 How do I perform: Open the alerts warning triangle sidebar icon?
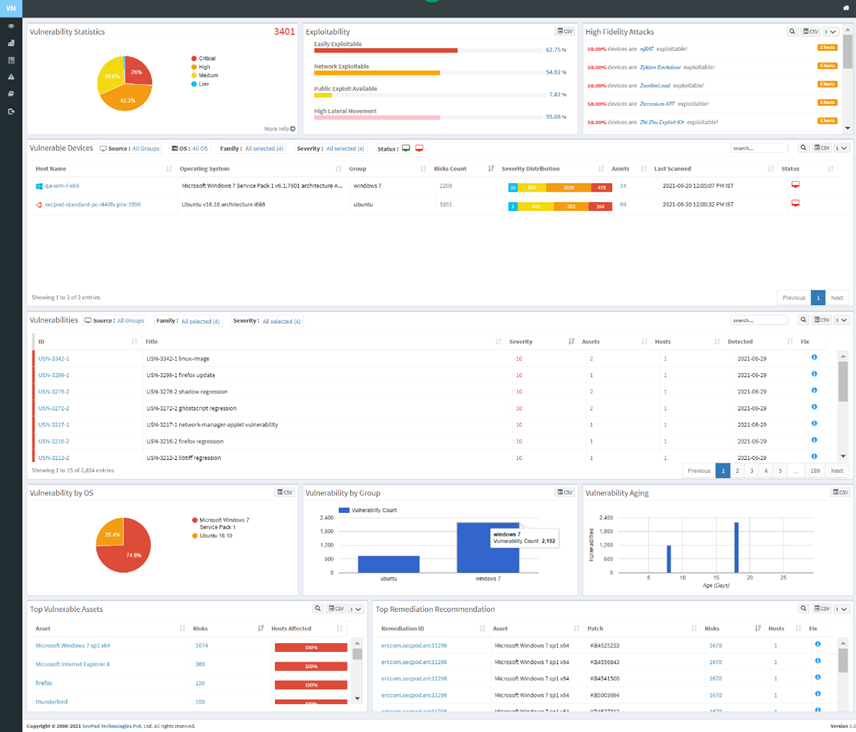(x=11, y=77)
